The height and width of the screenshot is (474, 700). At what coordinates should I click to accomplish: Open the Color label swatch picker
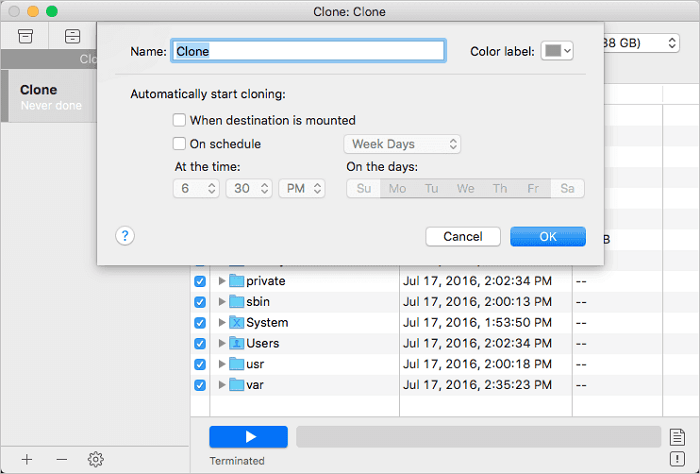tap(556, 51)
